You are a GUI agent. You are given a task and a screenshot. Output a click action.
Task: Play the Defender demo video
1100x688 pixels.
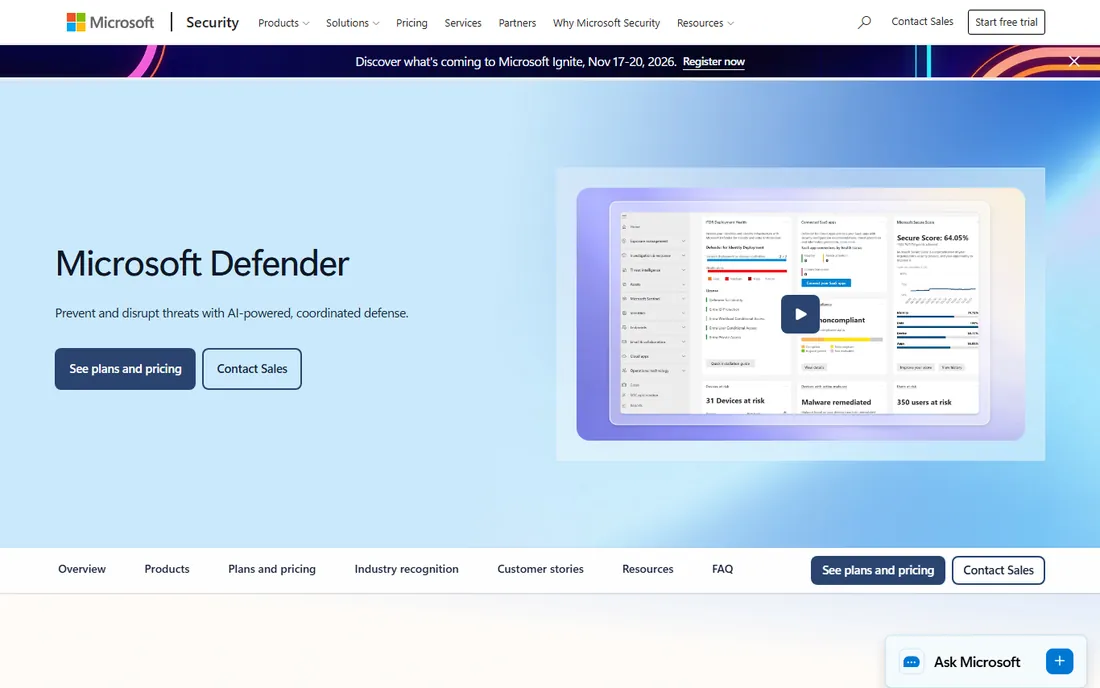pos(800,314)
